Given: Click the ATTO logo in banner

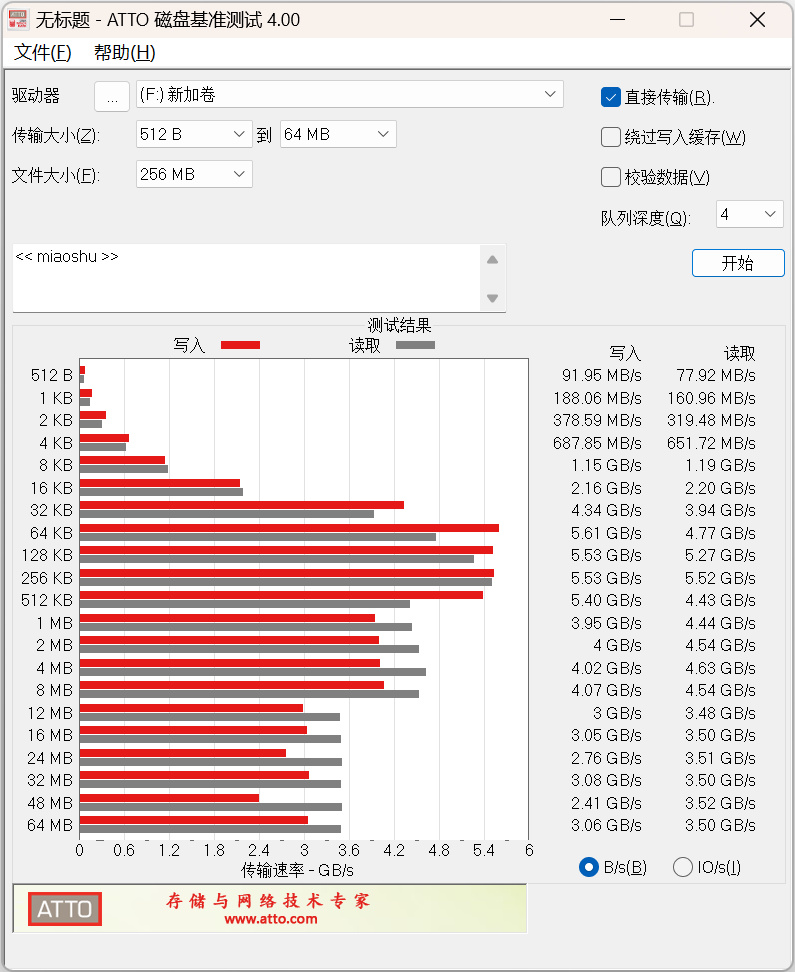Looking at the screenshot, I should pyautogui.click(x=64, y=909).
